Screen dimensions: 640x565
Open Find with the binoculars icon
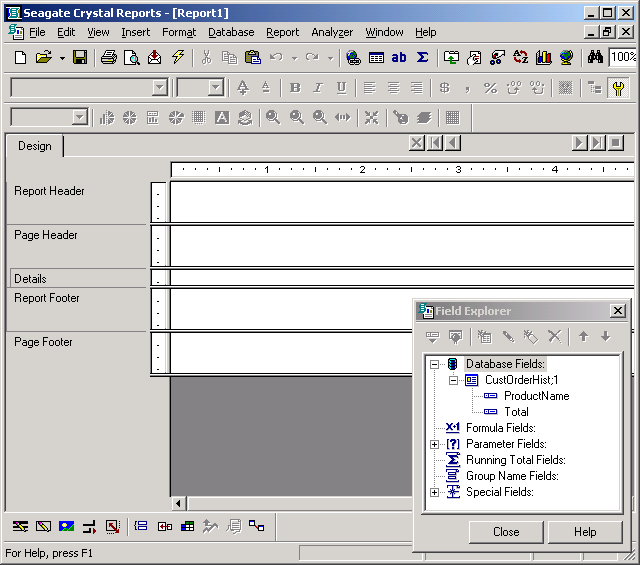595,58
